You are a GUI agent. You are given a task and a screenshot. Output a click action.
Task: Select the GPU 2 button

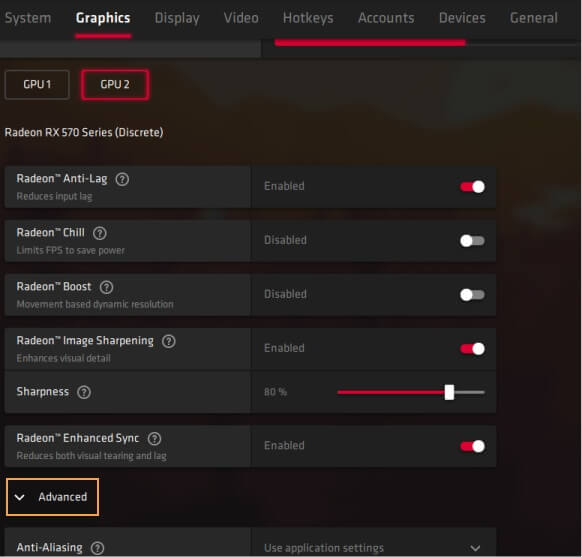point(115,85)
